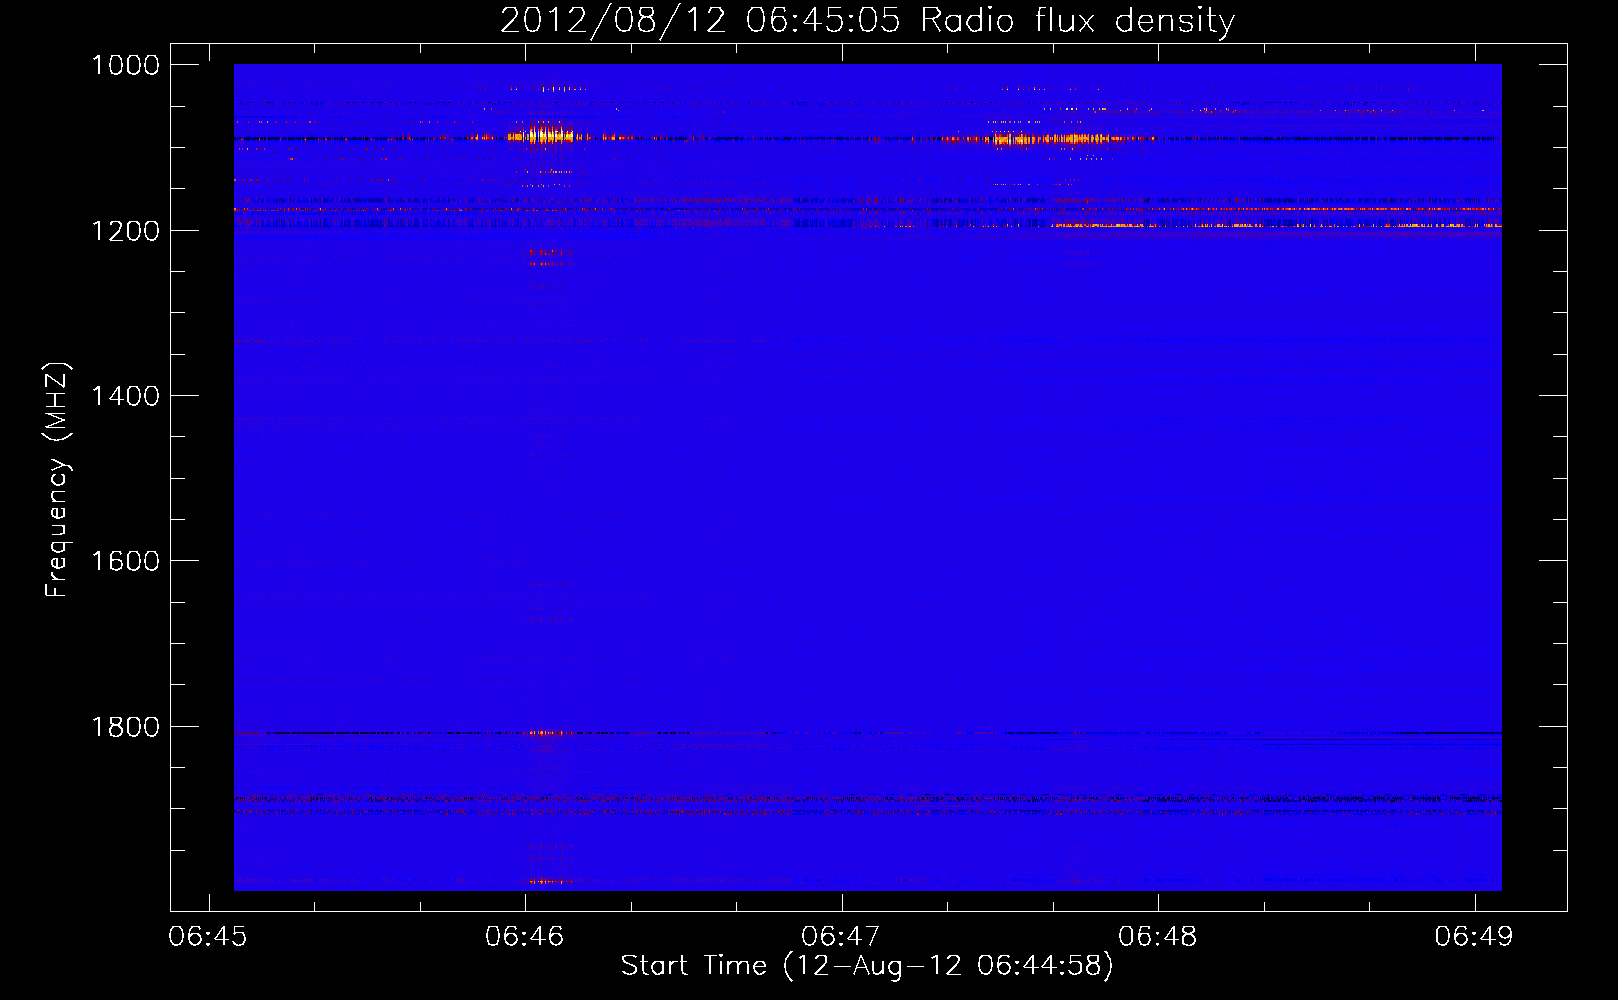Click the 'Frequency (MHZ)' y-axis label
1618x1000 pixels.
point(58,479)
